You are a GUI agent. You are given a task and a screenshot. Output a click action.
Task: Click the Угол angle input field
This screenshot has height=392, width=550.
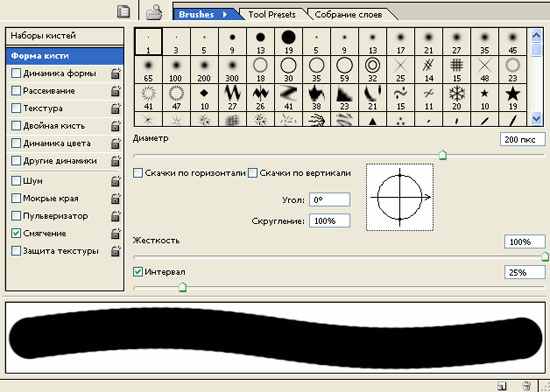[x=330, y=200]
